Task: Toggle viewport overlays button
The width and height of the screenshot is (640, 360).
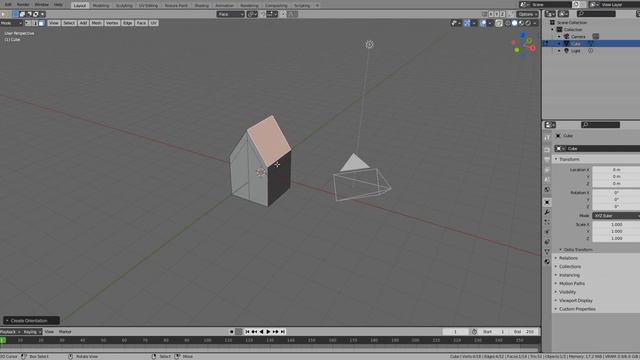Action: tap(483, 23)
